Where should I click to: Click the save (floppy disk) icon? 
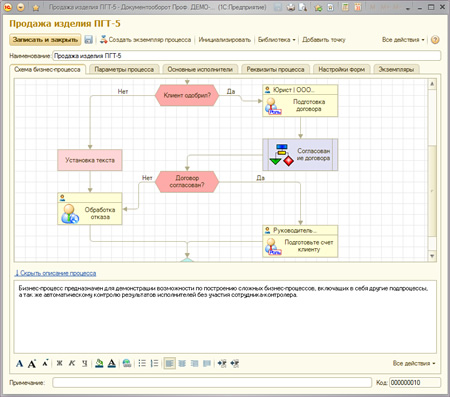tap(88, 40)
